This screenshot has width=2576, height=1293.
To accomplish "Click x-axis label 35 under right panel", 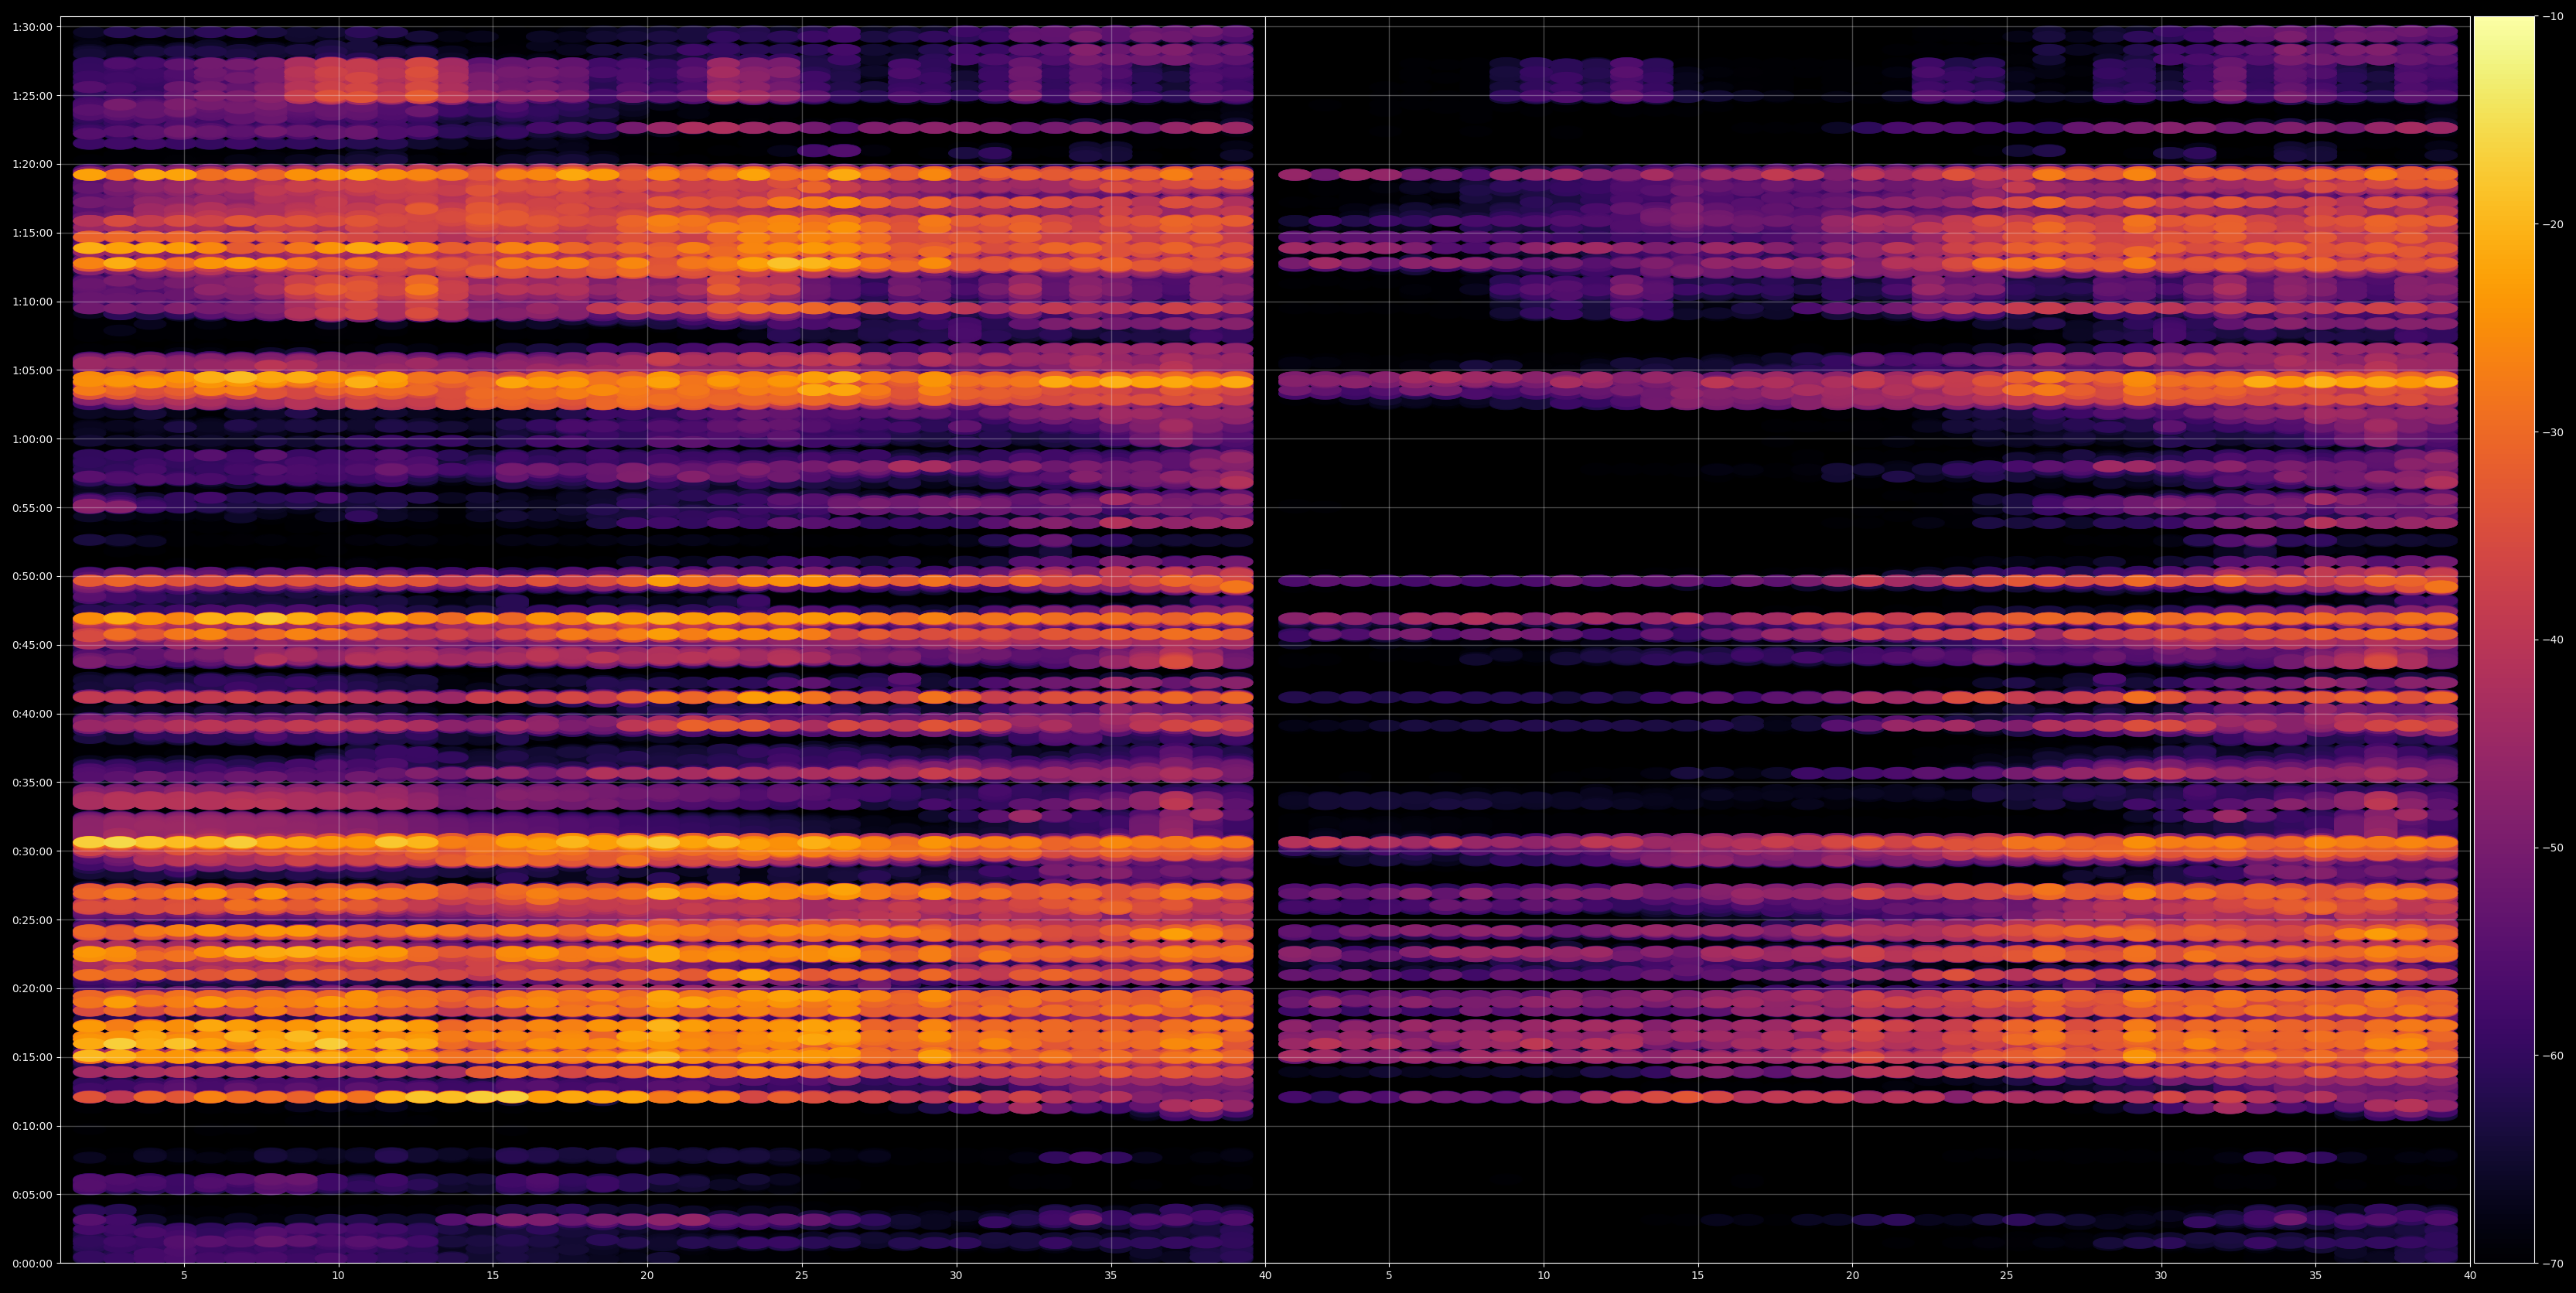I will tap(2316, 1276).
